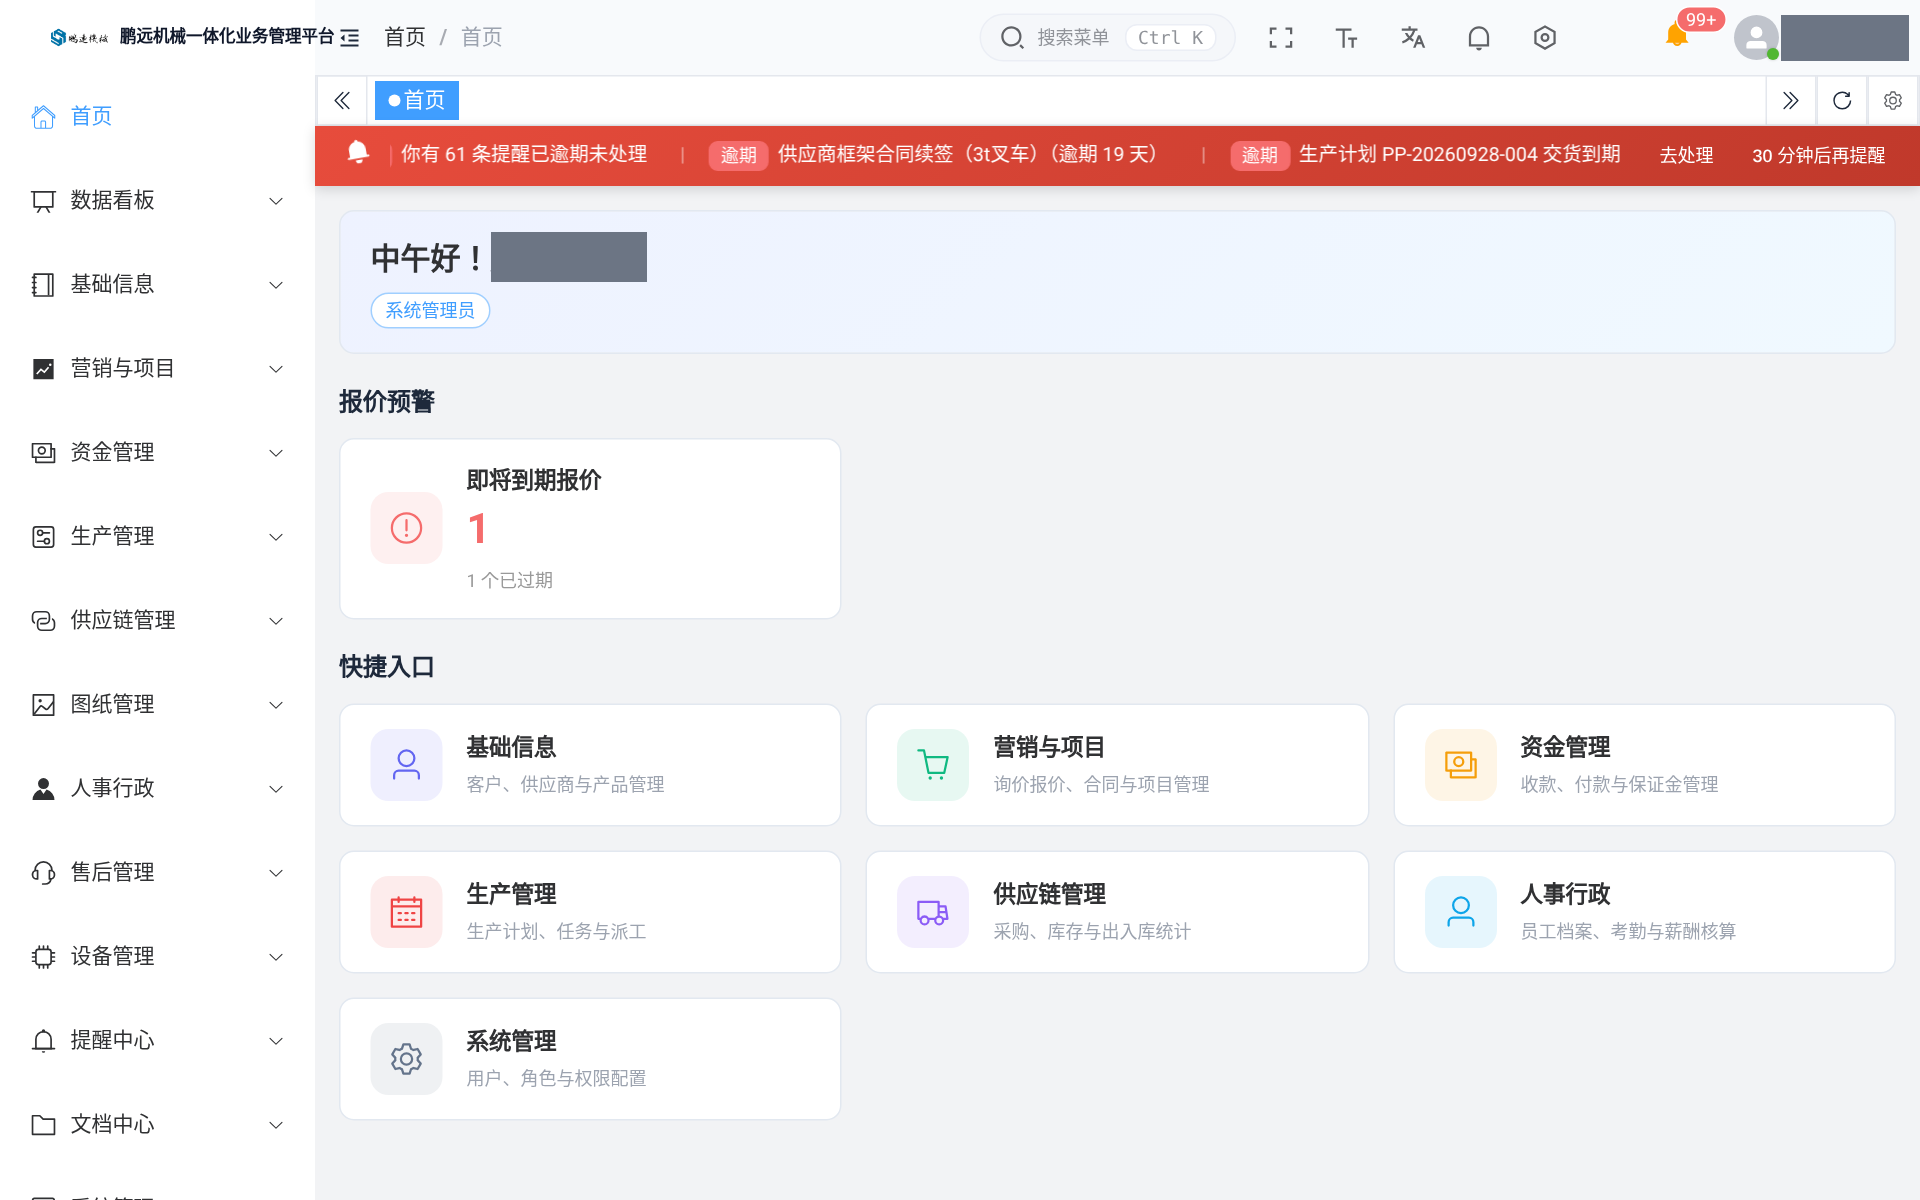The width and height of the screenshot is (1920, 1200).
Task: Click the 搜索菜单 search box
Action: coord(1107,38)
